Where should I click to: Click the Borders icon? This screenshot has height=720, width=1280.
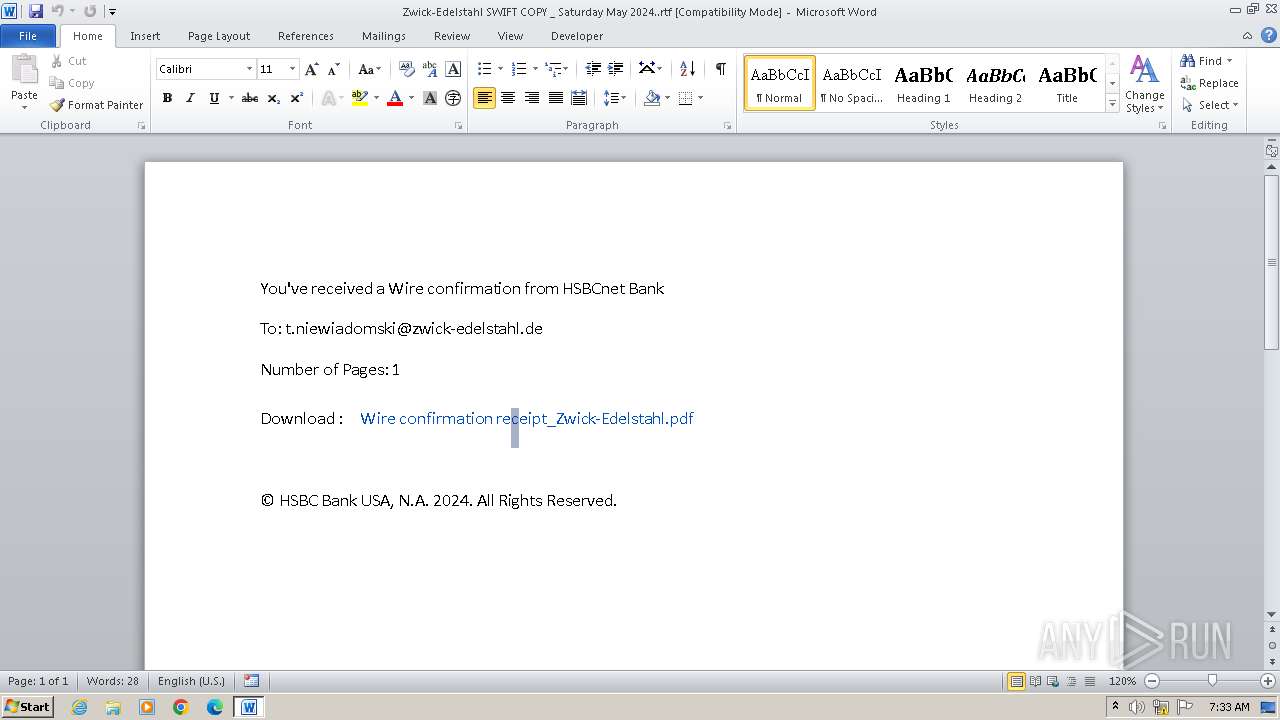[685, 98]
